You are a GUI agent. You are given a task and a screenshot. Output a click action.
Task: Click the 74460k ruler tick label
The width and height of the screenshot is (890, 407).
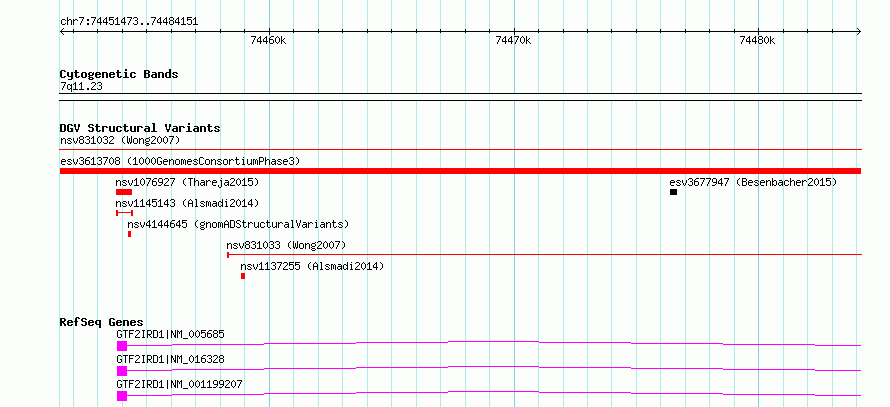(x=268, y=40)
